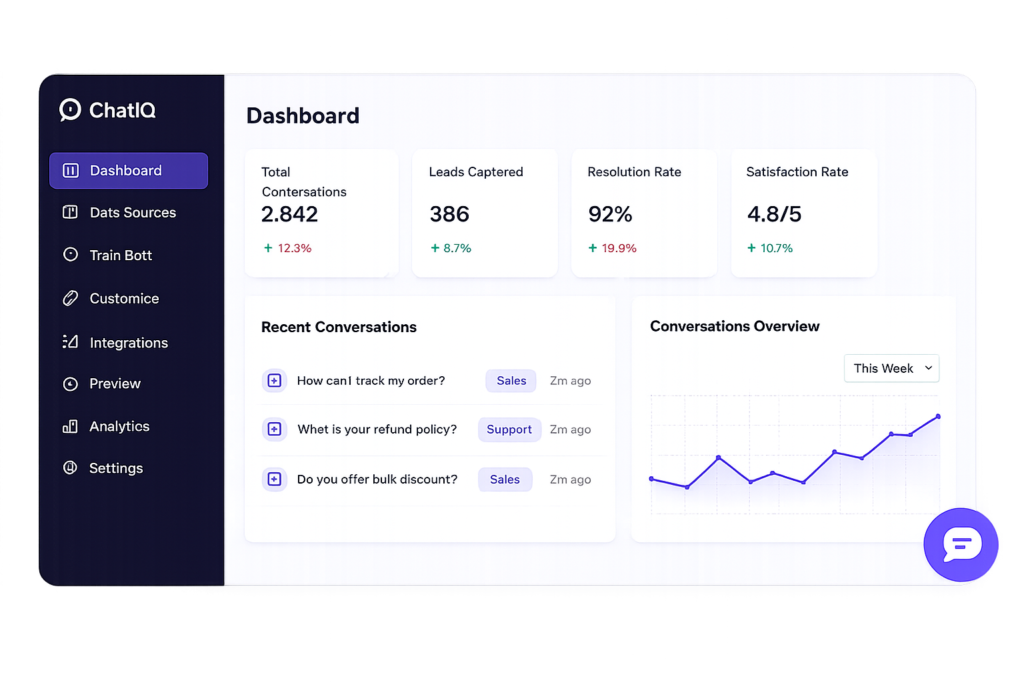The image size is (1024, 683).
Task: Click the Train Bott sidebar icon
Action: tap(71, 255)
